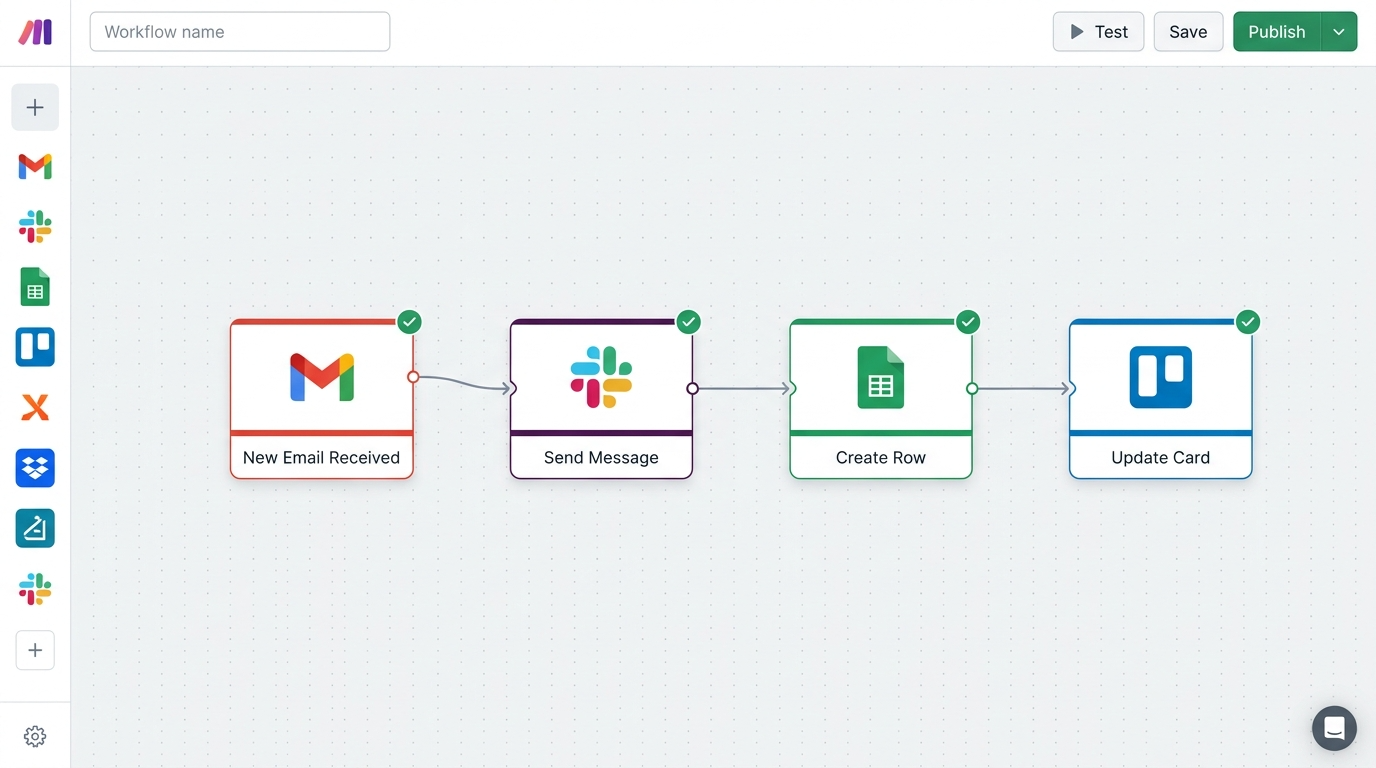Run the workflow with the Test button
This screenshot has width=1376, height=768.
coord(1098,32)
